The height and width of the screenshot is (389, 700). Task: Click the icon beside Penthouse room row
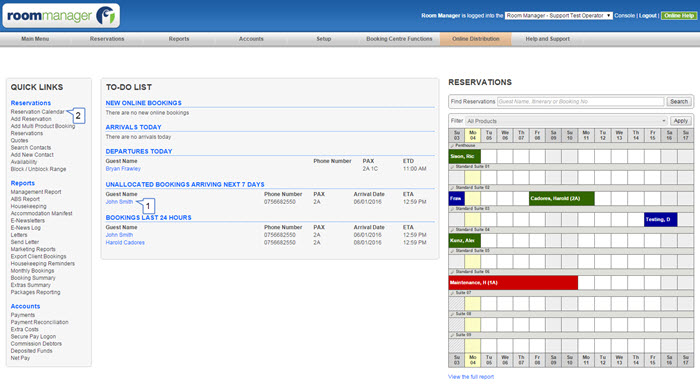pyautogui.click(x=452, y=146)
